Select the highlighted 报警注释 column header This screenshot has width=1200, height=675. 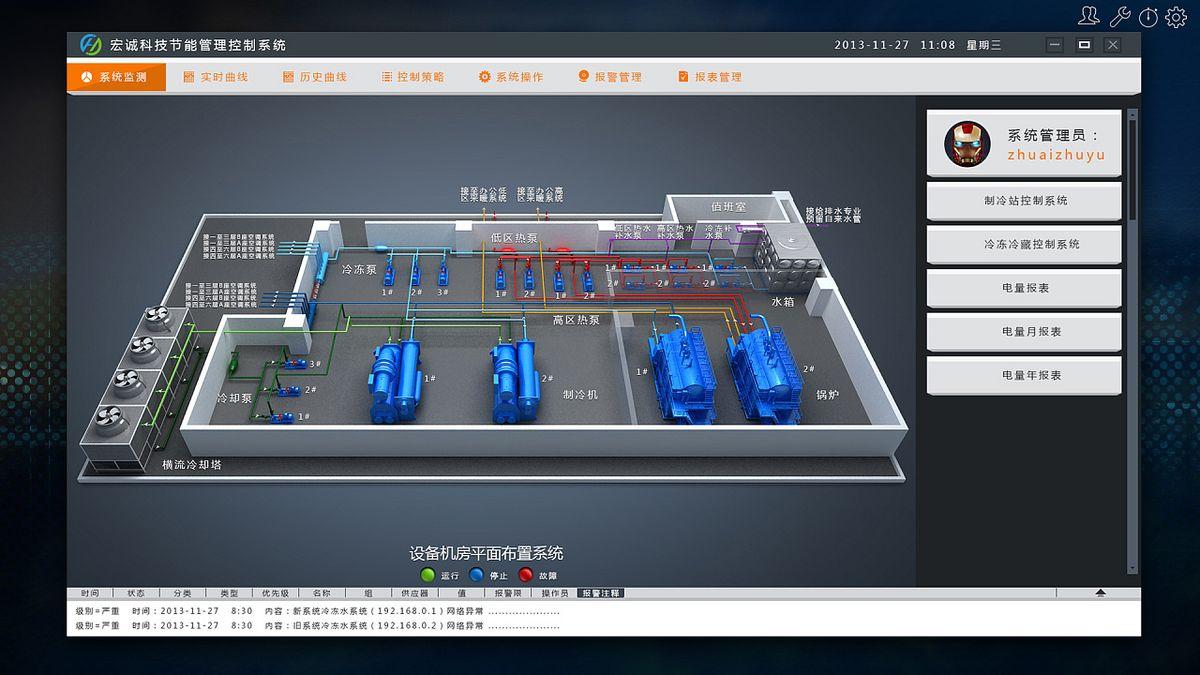coord(601,593)
